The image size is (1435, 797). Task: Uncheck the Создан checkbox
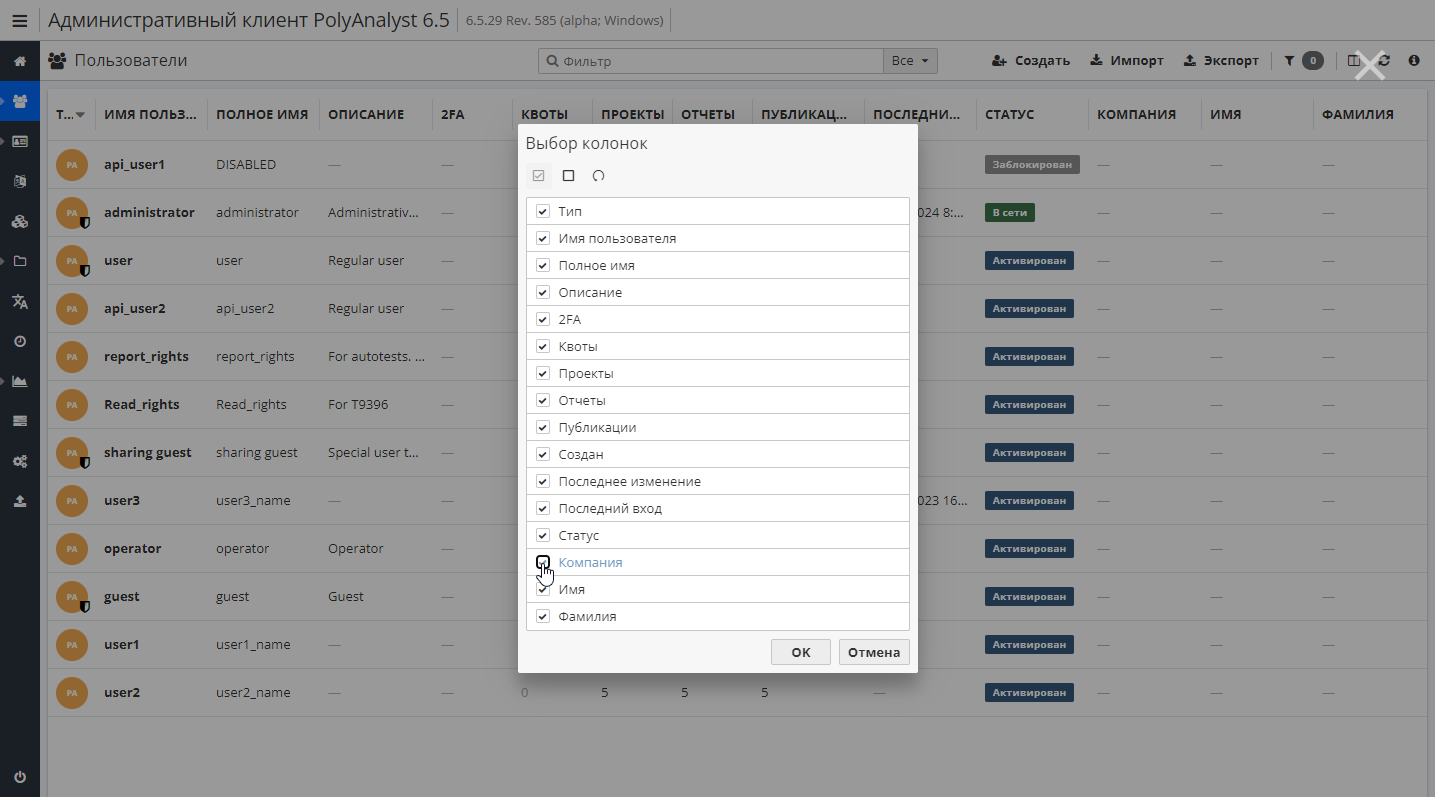(x=543, y=454)
